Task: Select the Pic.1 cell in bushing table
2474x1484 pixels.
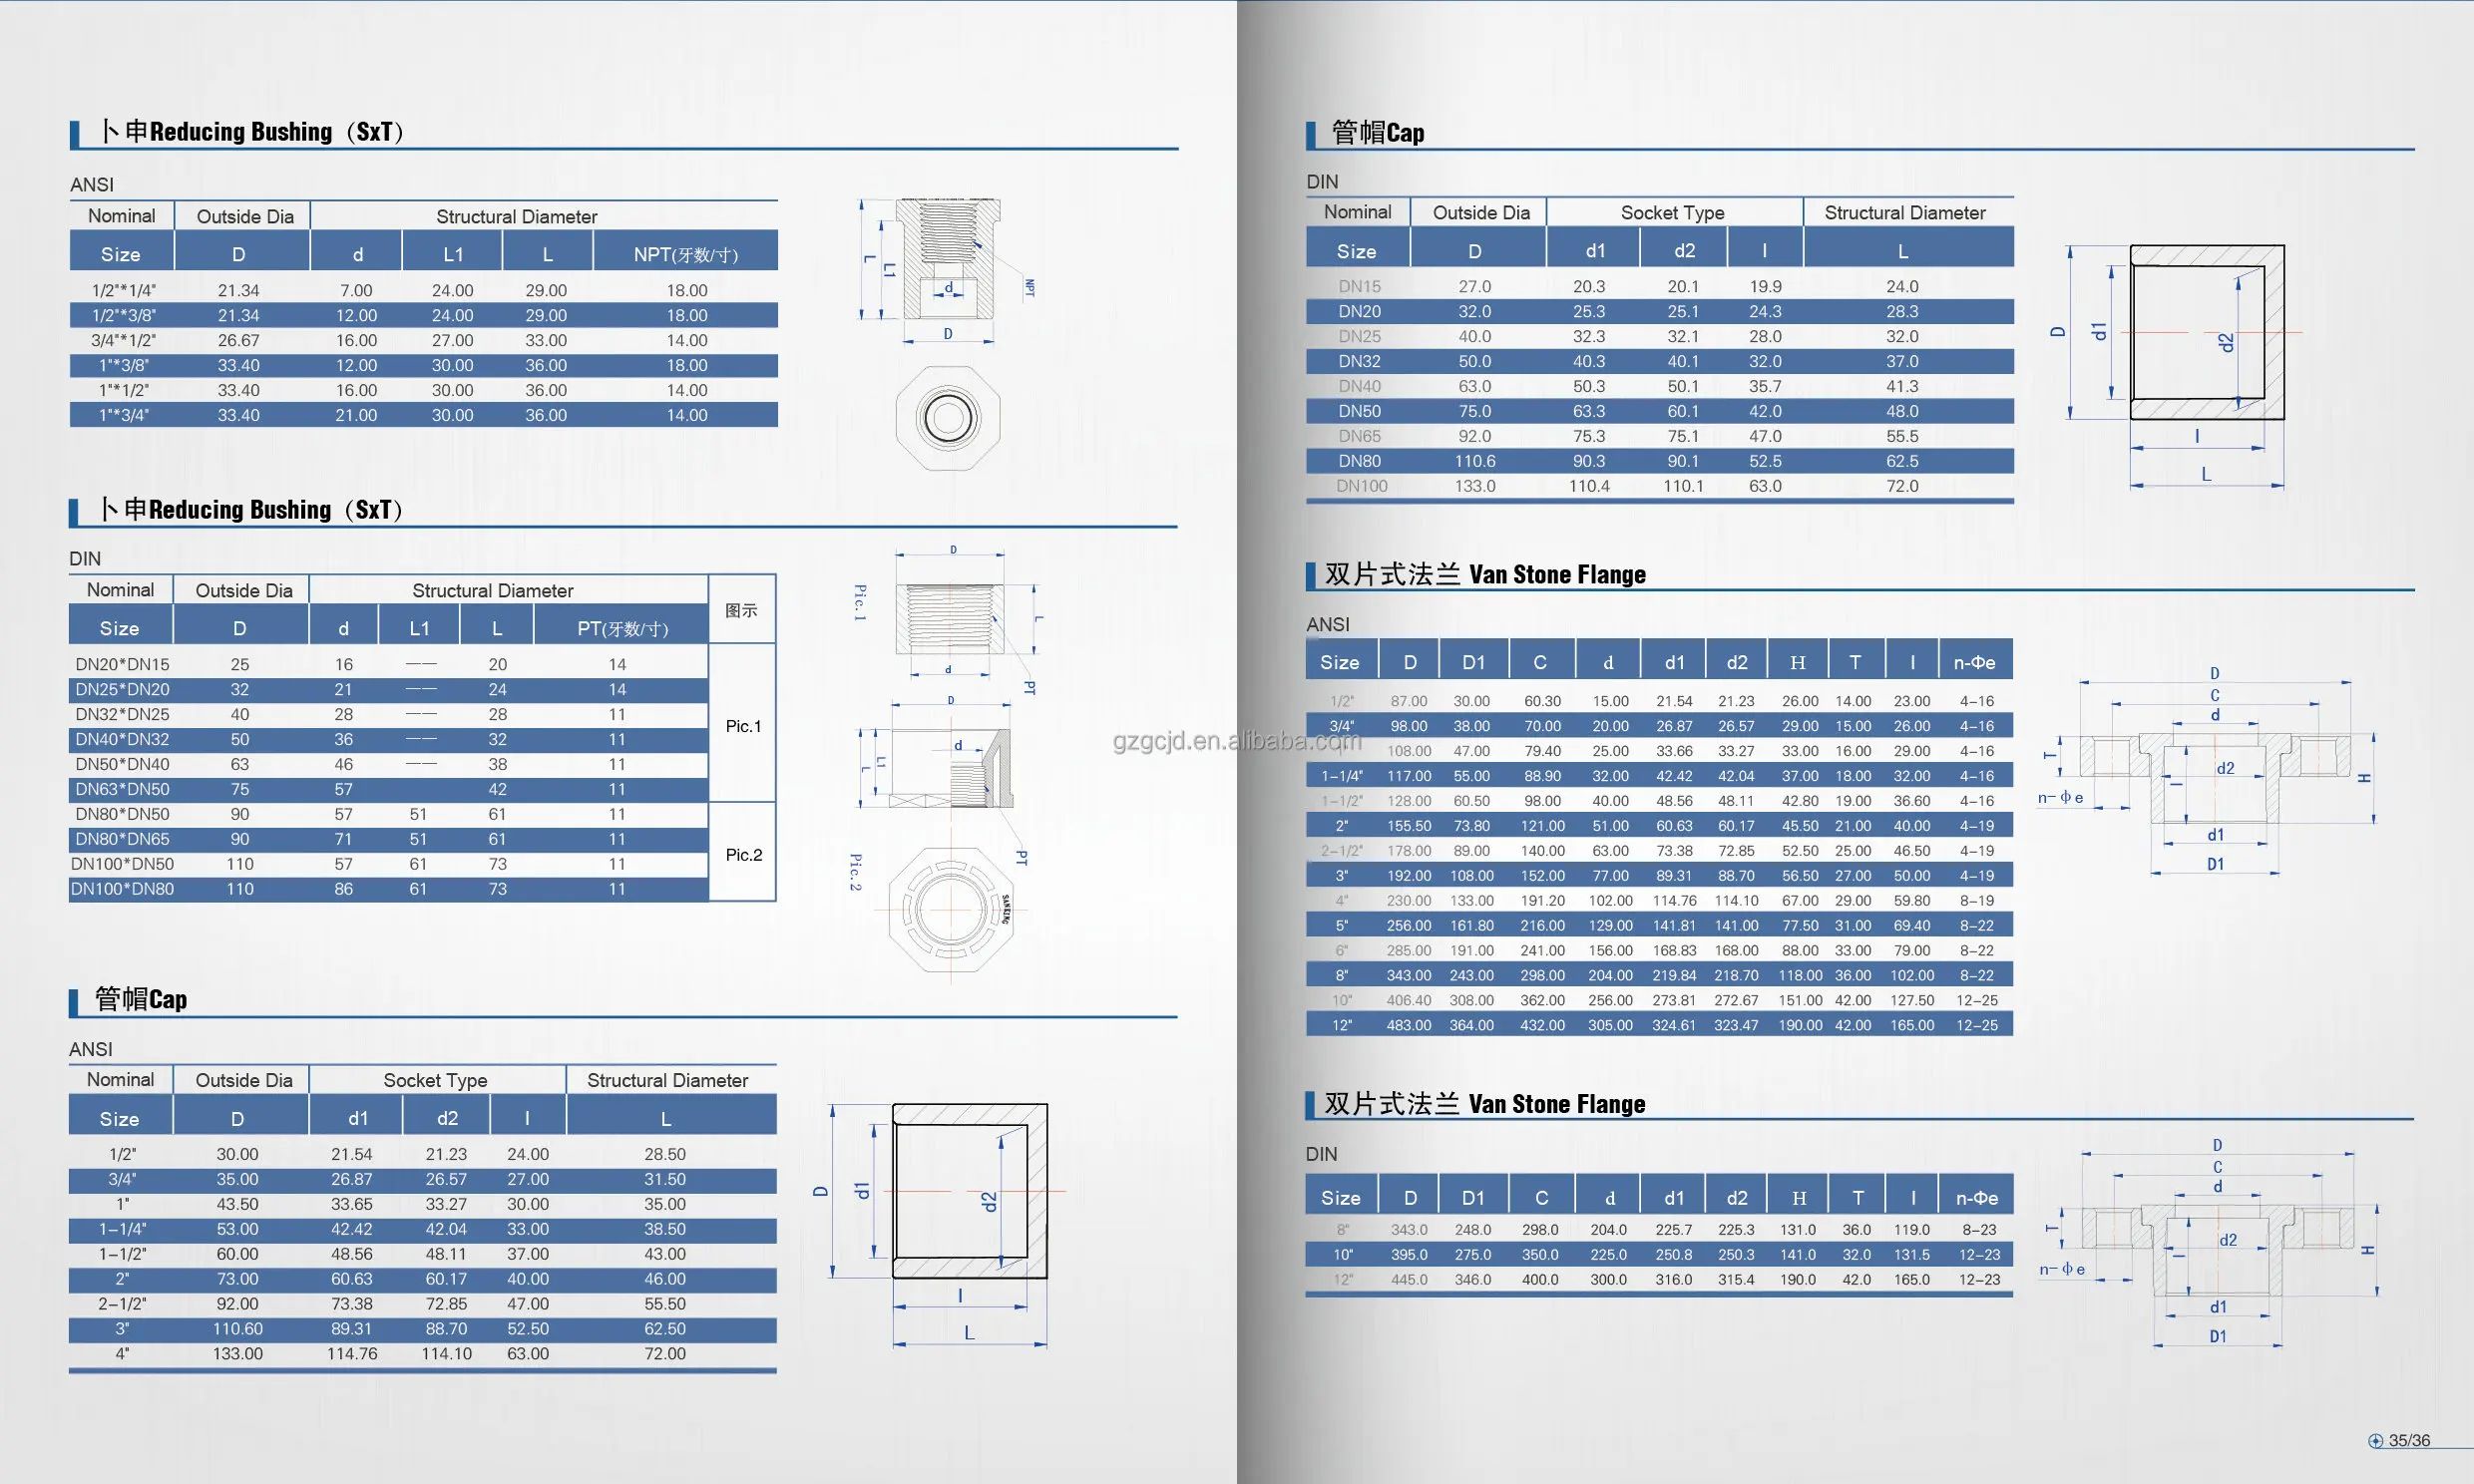Action: [x=743, y=726]
